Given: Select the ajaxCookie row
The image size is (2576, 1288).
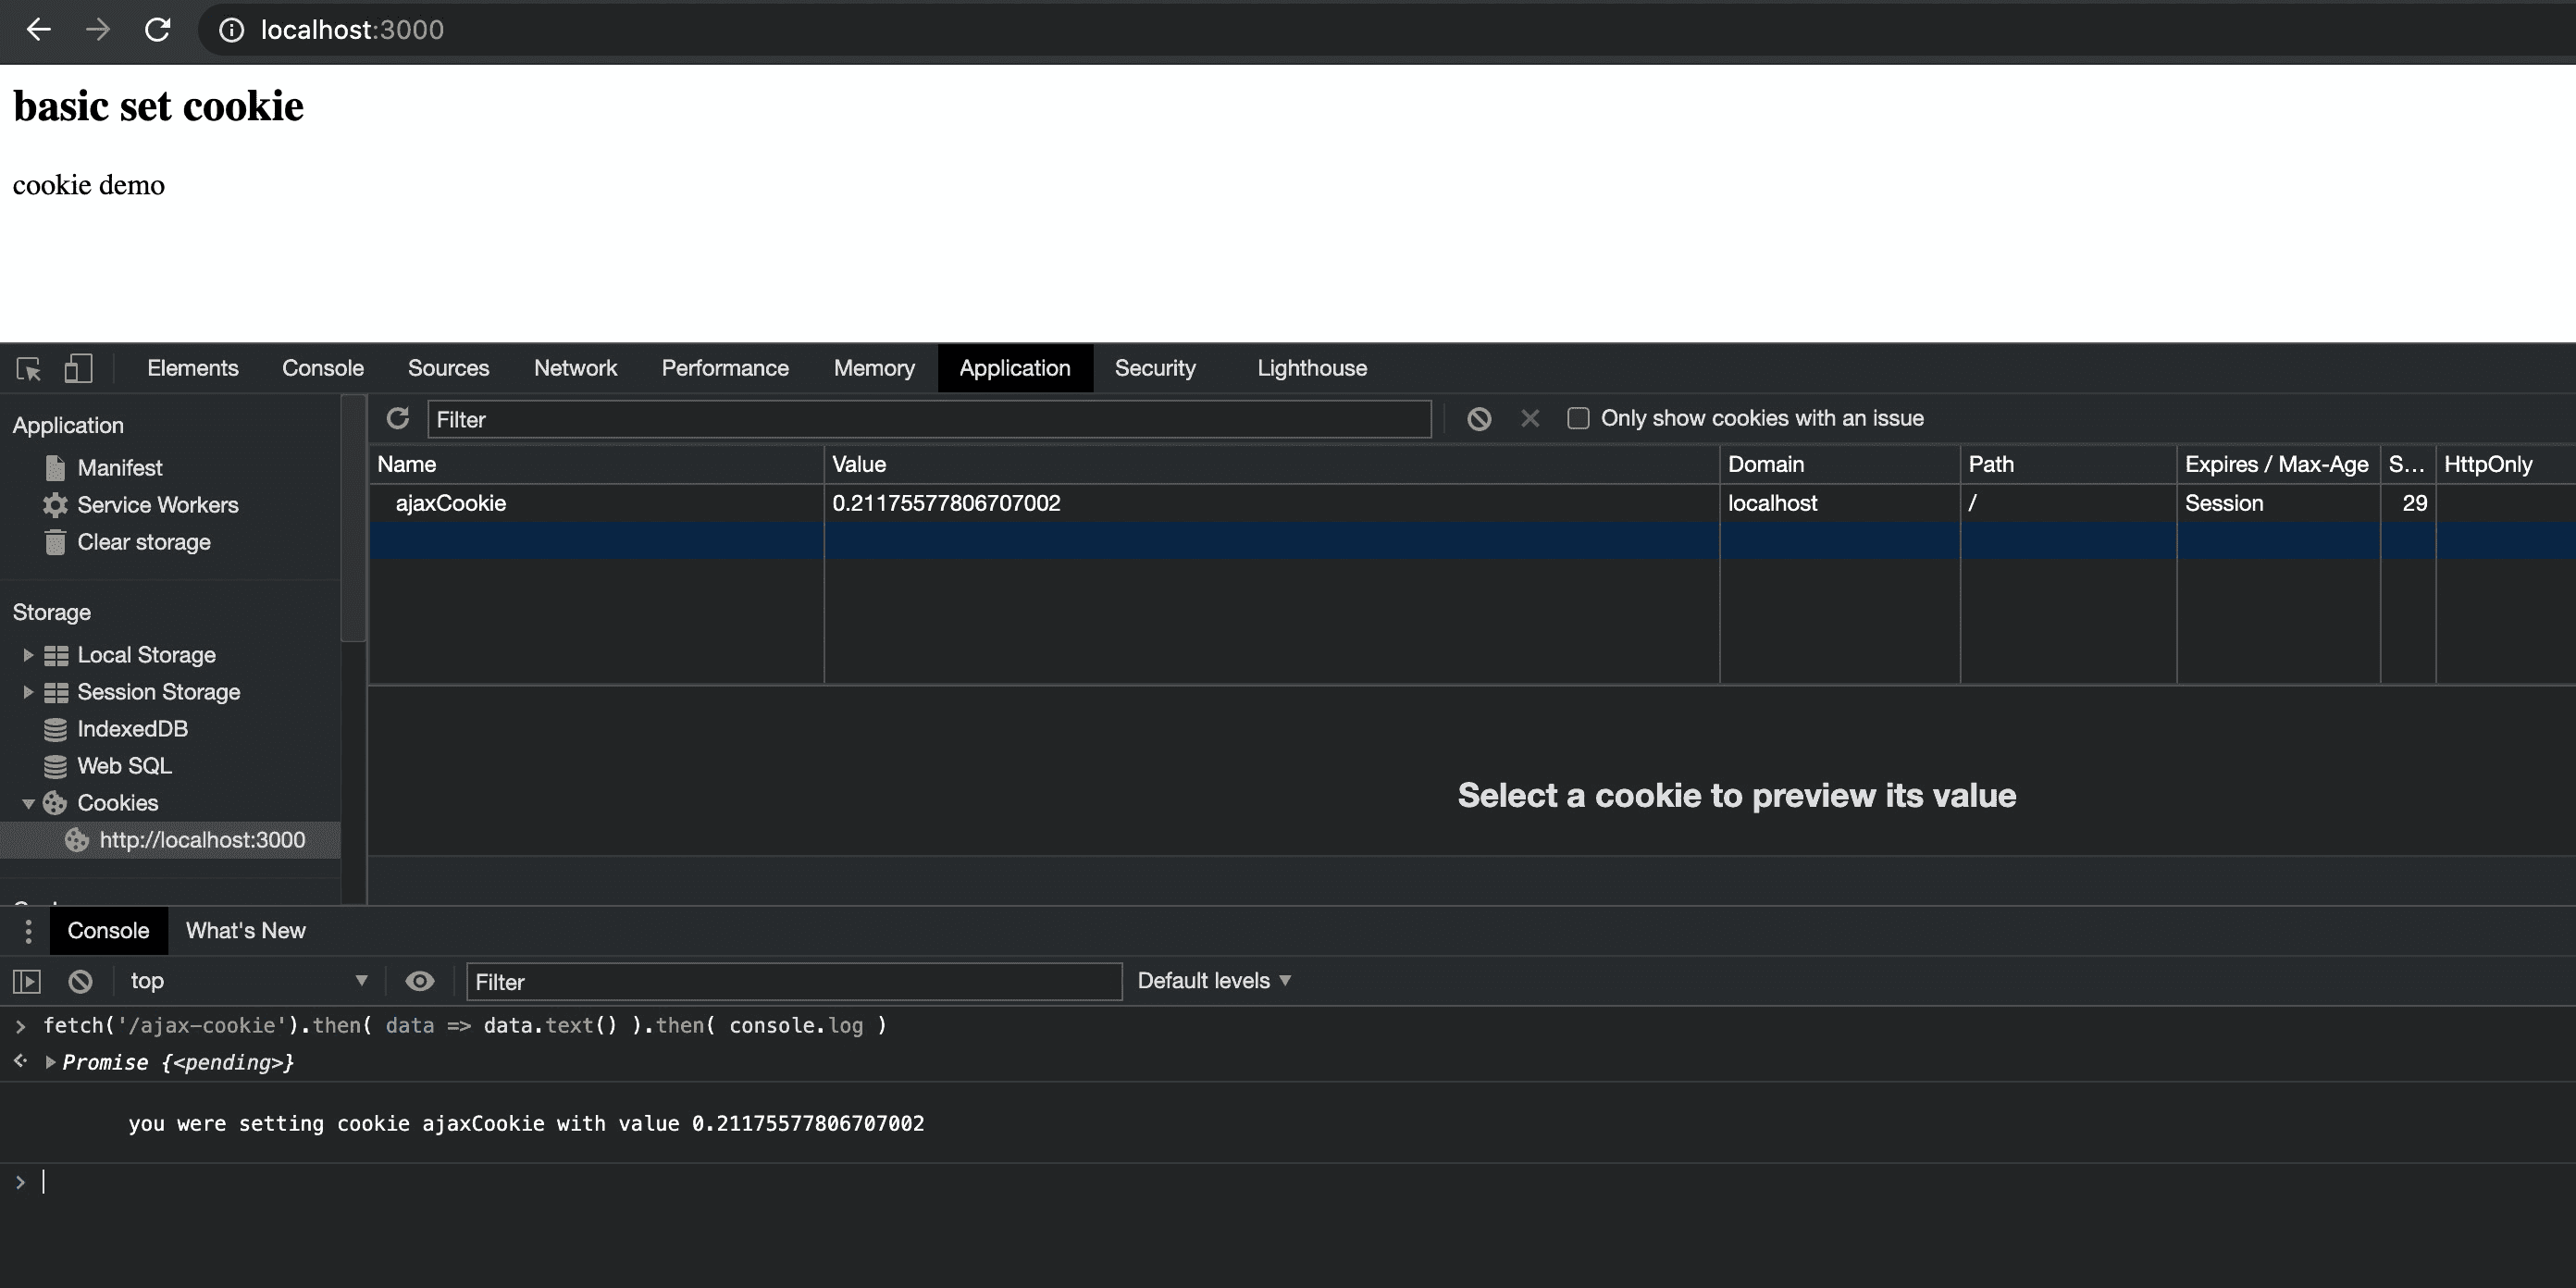Looking at the screenshot, I should [451, 503].
